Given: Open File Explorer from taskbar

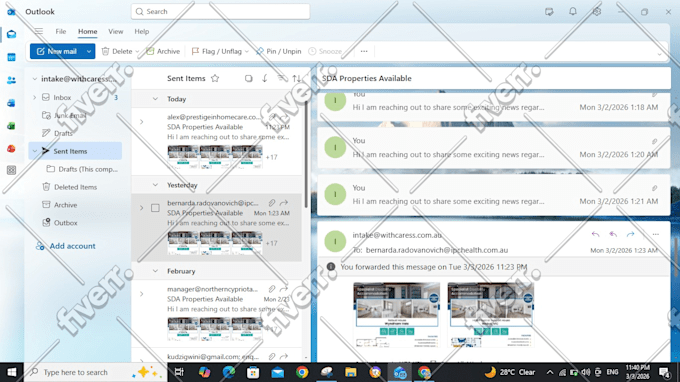Looking at the screenshot, I should click(x=350, y=372).
